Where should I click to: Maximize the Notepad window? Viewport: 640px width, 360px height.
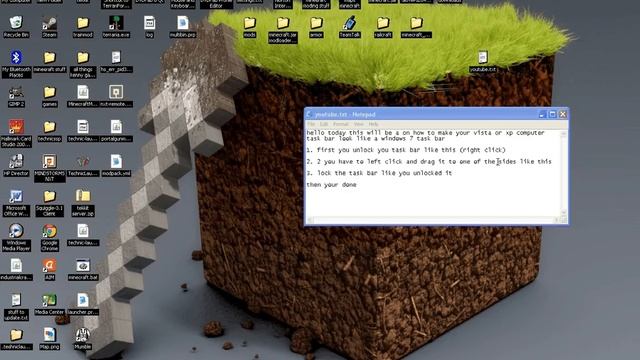tap(553, 114)
